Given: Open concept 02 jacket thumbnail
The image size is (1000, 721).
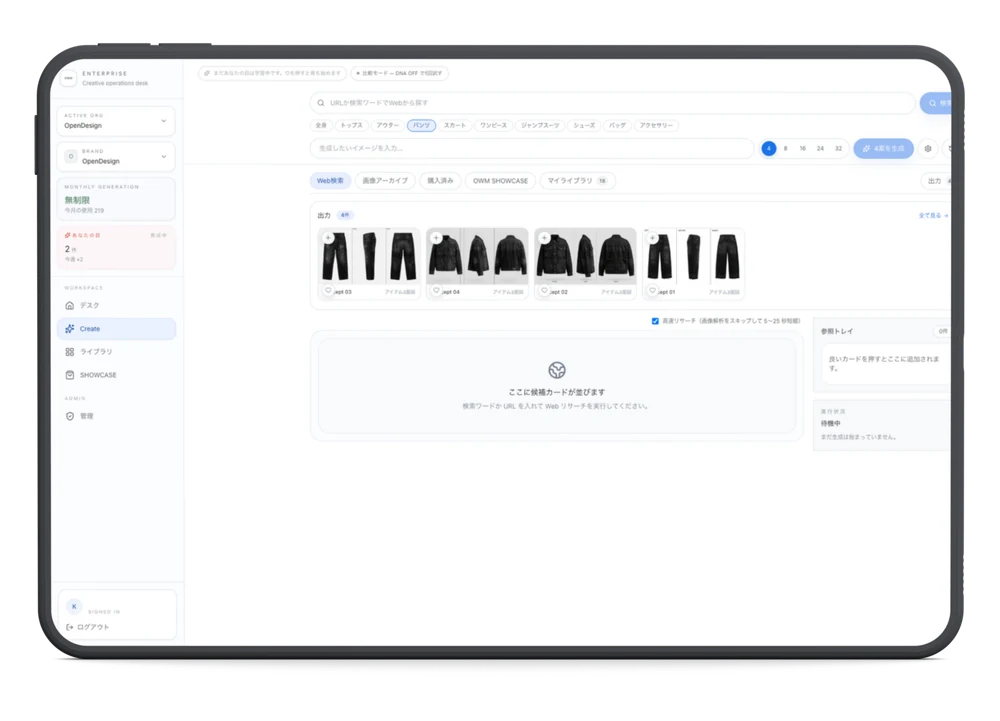Looking at the screenshot, I should tap(585, 256).
